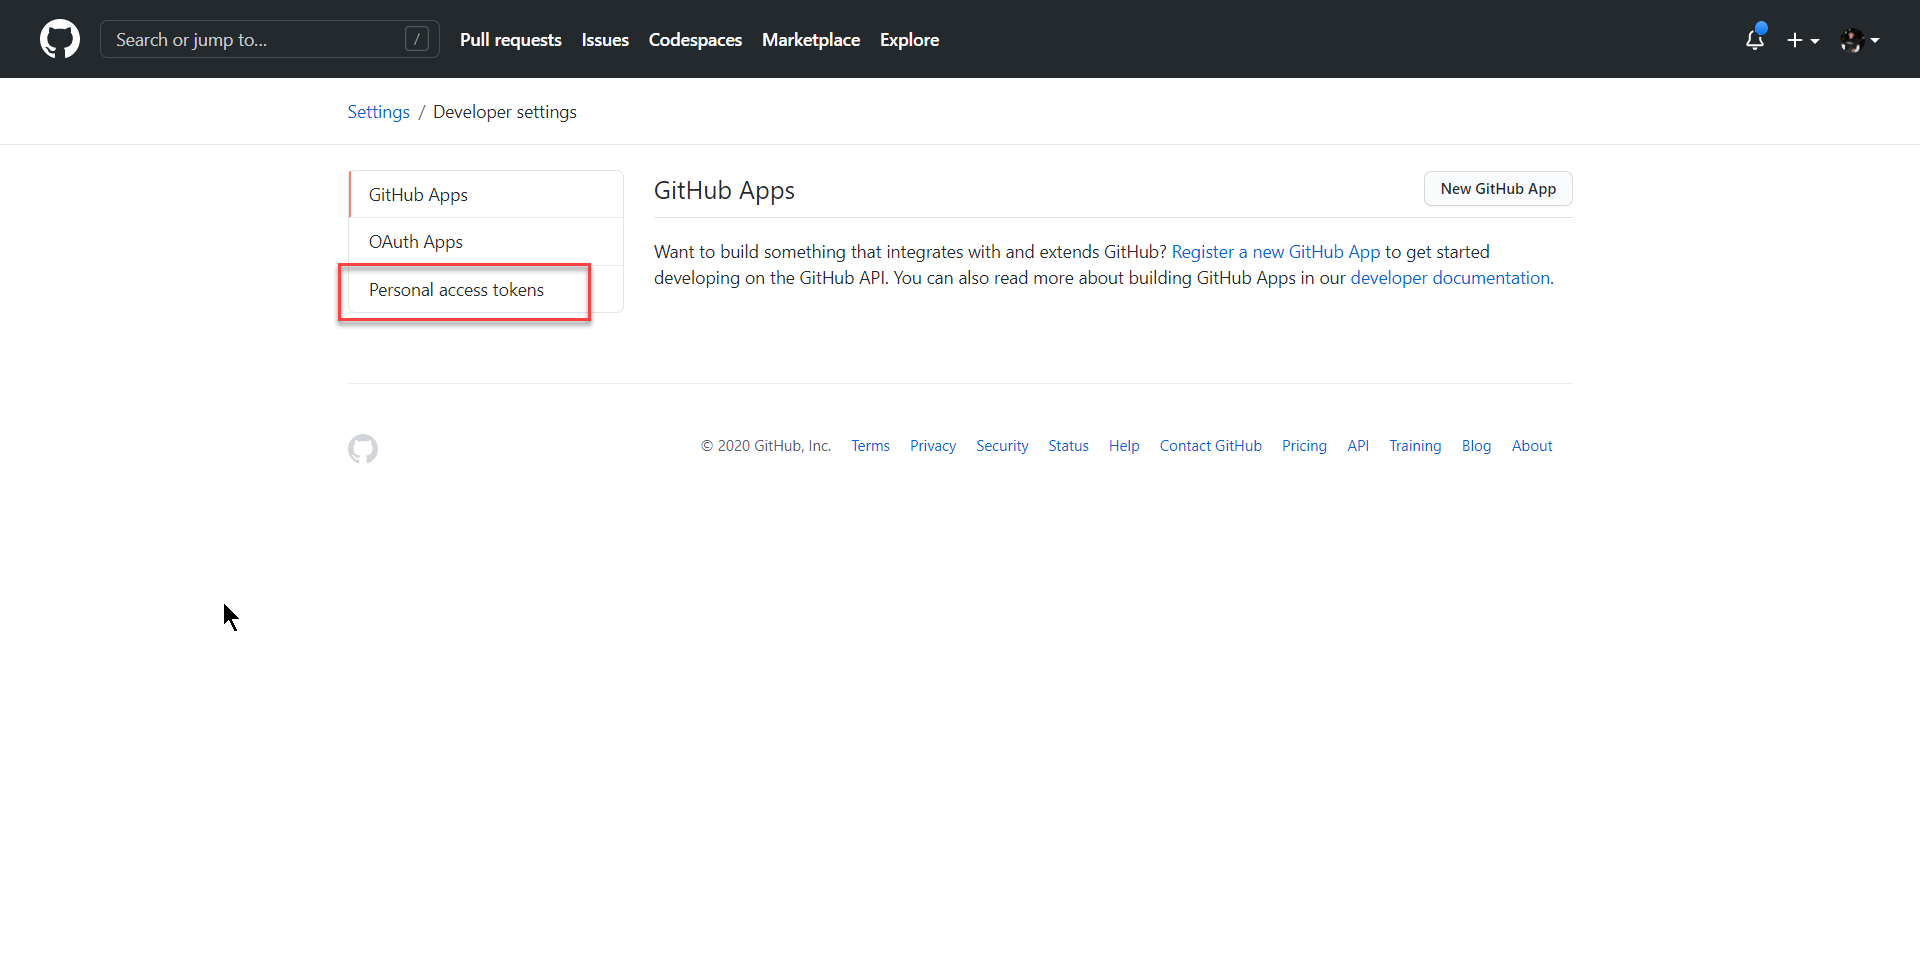Image resolution: width=1920 pixels, height=977 pixels.
Task: Select GitHub Apps in sidebar
Action: tap(418, 195)
